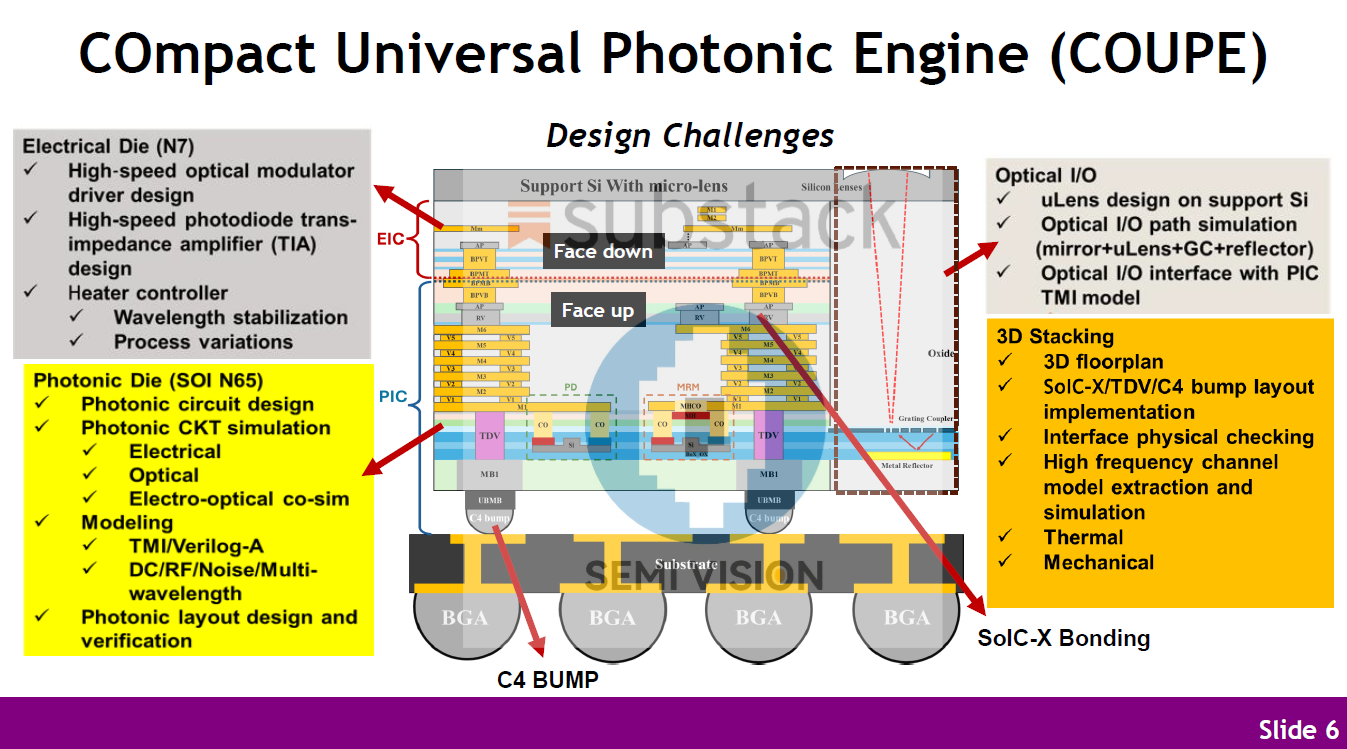Toggle the checkmark beside uLens design on support Si
The height and width of the screenshot is (749, 1347).
pyautogui.click(x=1001, y=200)
